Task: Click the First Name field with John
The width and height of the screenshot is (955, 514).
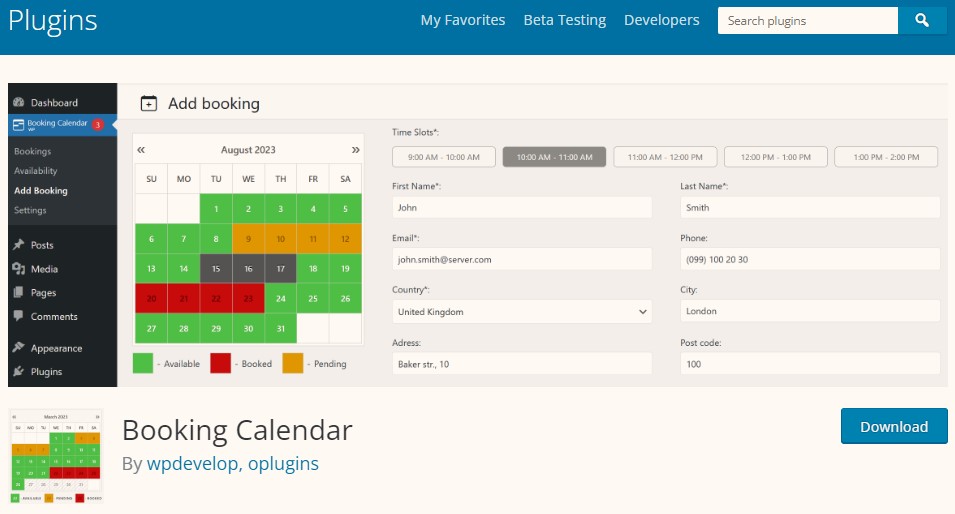Action: click(522, 208)
